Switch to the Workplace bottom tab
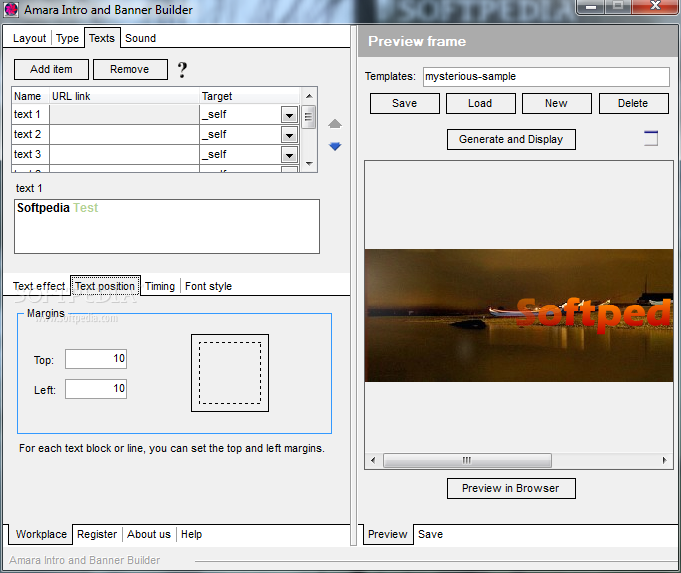The height and width of the screenshot is (573, 681). coord(41,534)
